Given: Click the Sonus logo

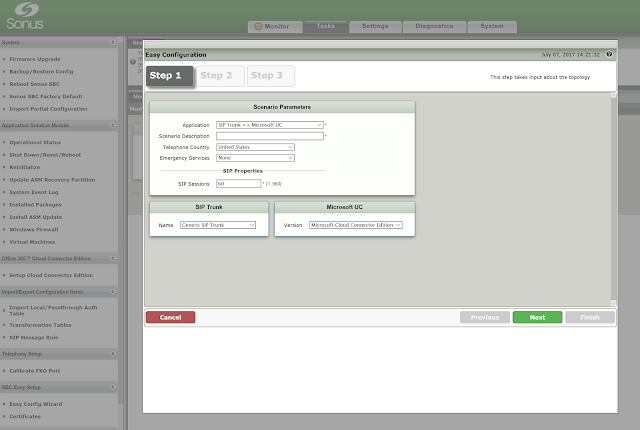Looking at the screenshot, I should [24, 16].
